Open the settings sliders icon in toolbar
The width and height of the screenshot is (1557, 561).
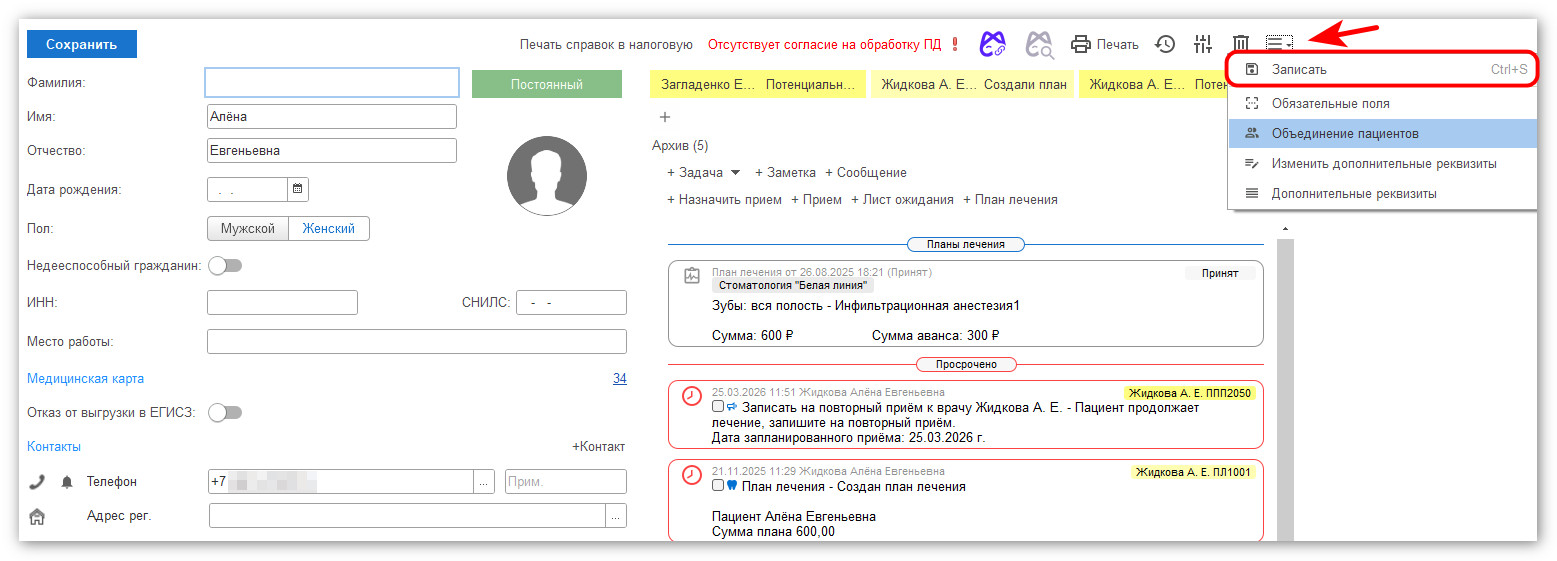pyautogui.click(x=1203, y=44)
